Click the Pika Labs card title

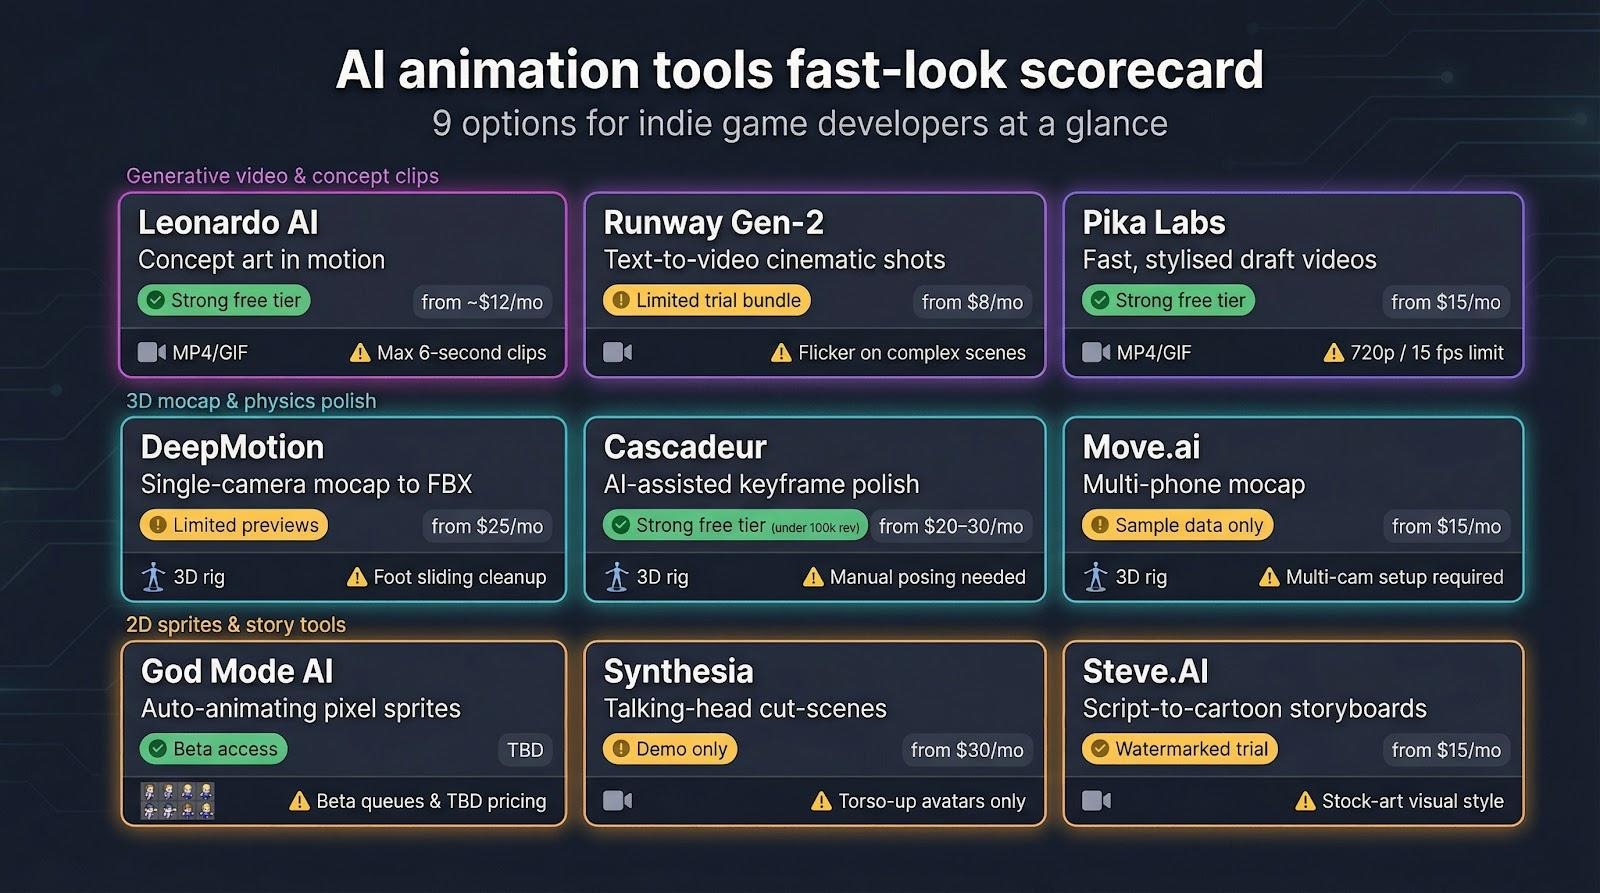coord(1153,222)
